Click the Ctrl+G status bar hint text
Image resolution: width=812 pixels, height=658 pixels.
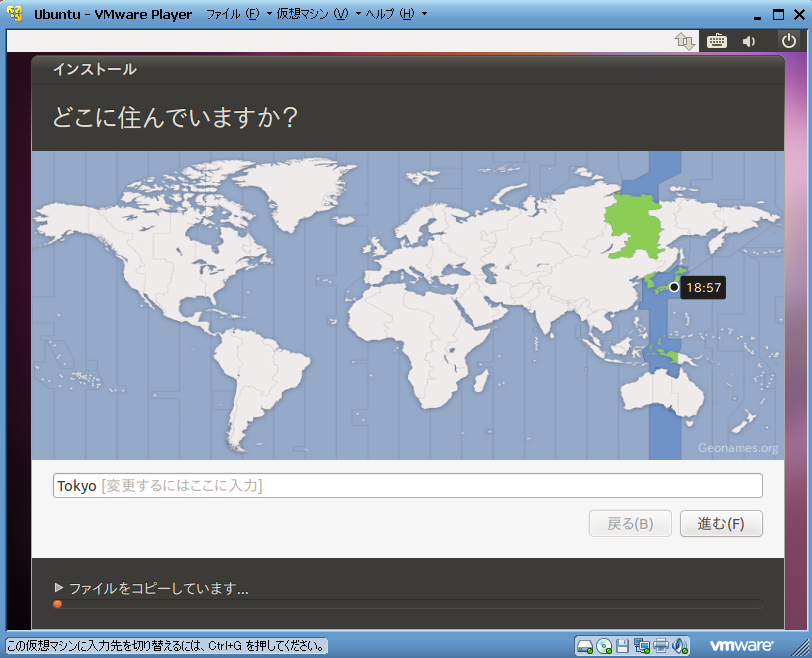[166, 646]
